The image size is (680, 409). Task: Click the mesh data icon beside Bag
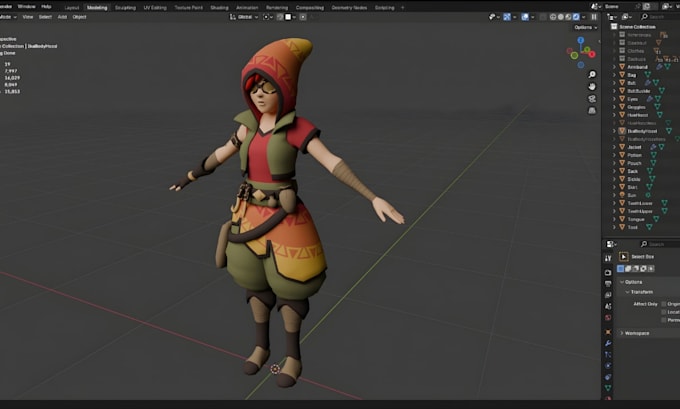647,75
